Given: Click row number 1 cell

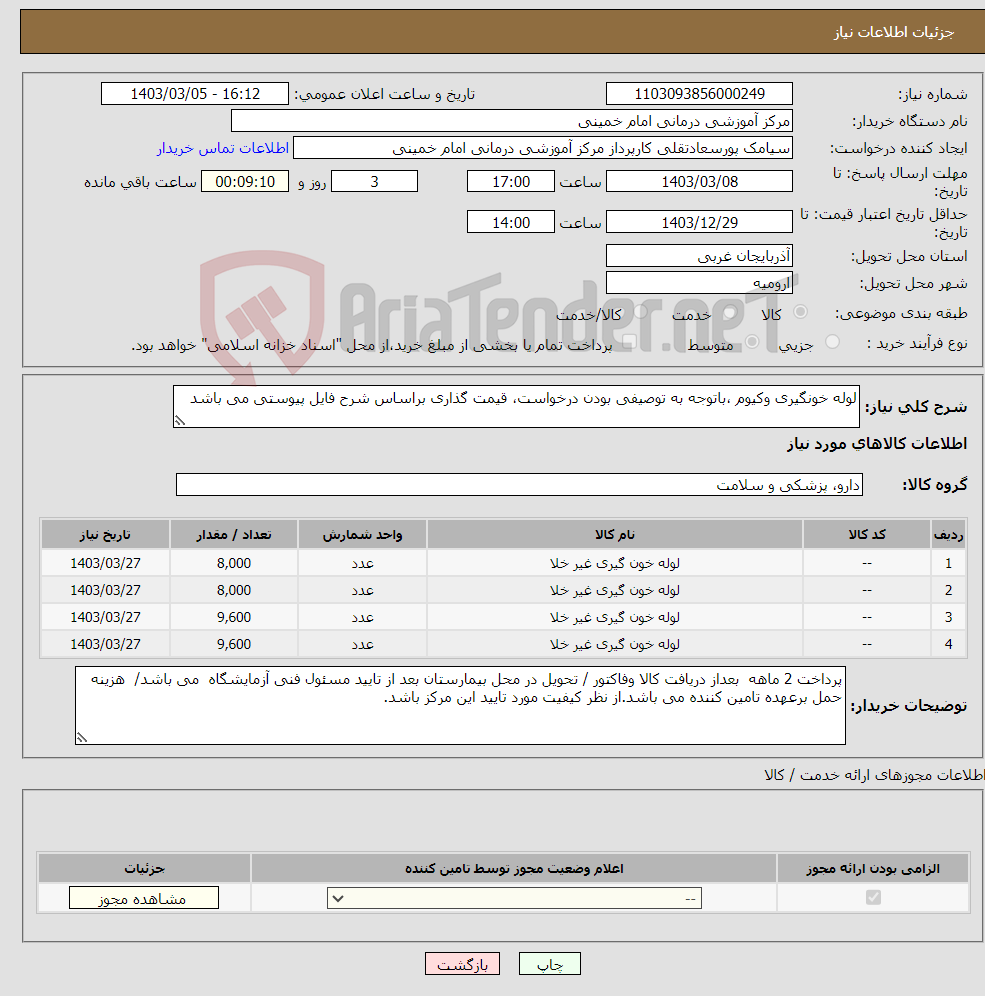Looking at the screenshot, I should pyautogui.click(x=948, y=563).
